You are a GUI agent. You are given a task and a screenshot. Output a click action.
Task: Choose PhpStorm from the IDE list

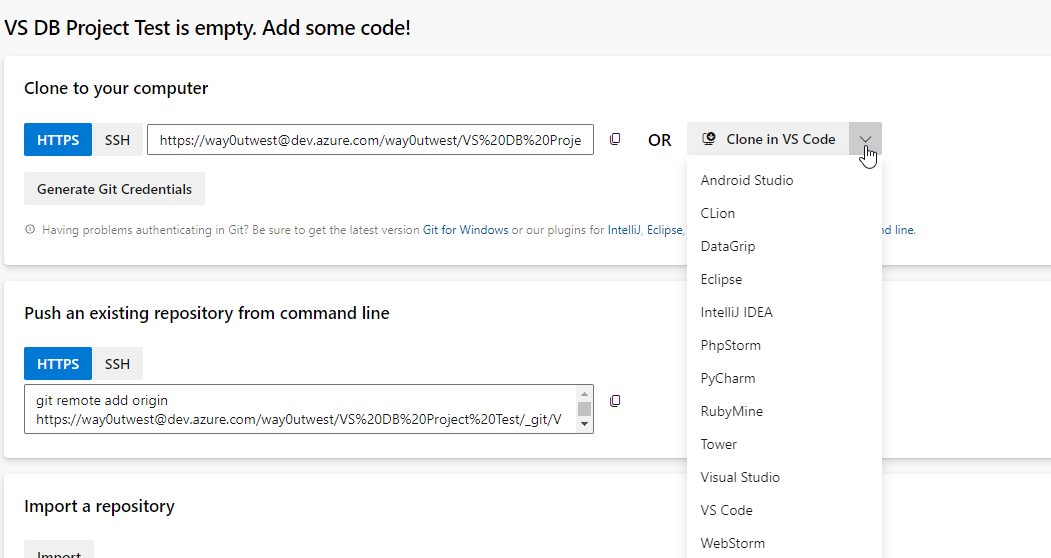coord(784,345)
